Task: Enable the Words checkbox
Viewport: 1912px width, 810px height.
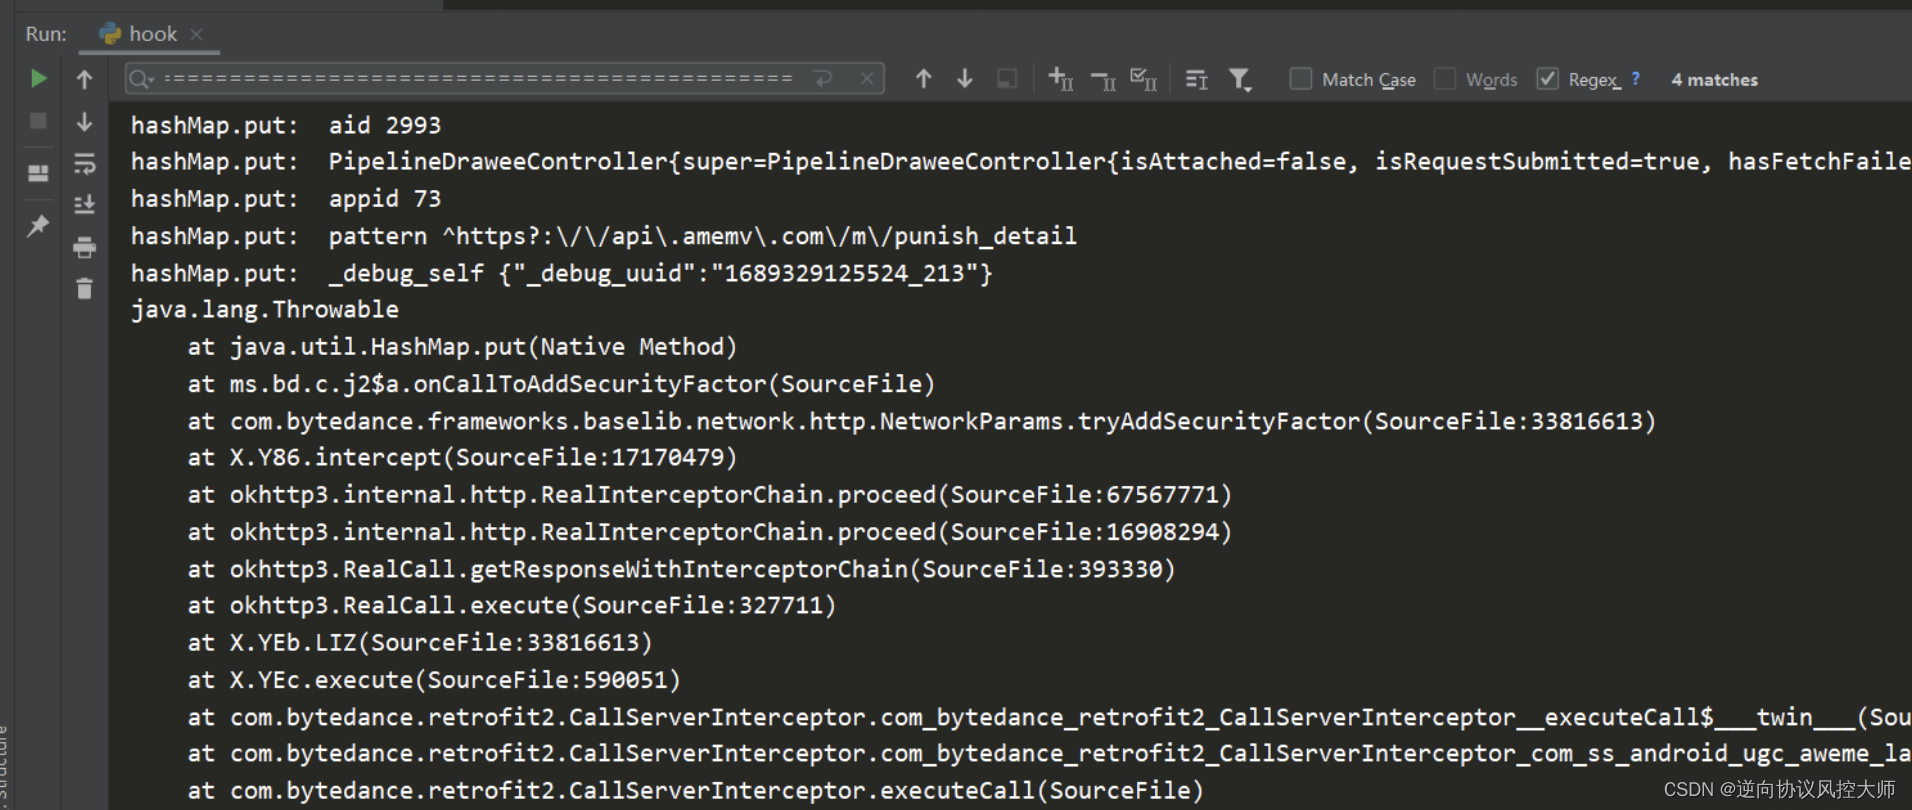Action: point(1444,78)
